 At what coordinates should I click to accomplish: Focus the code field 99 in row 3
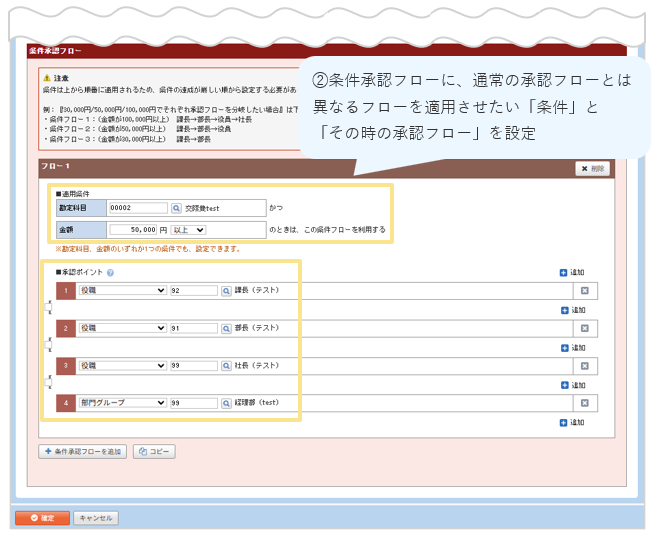pyautogui.click(x=194, y=365)
